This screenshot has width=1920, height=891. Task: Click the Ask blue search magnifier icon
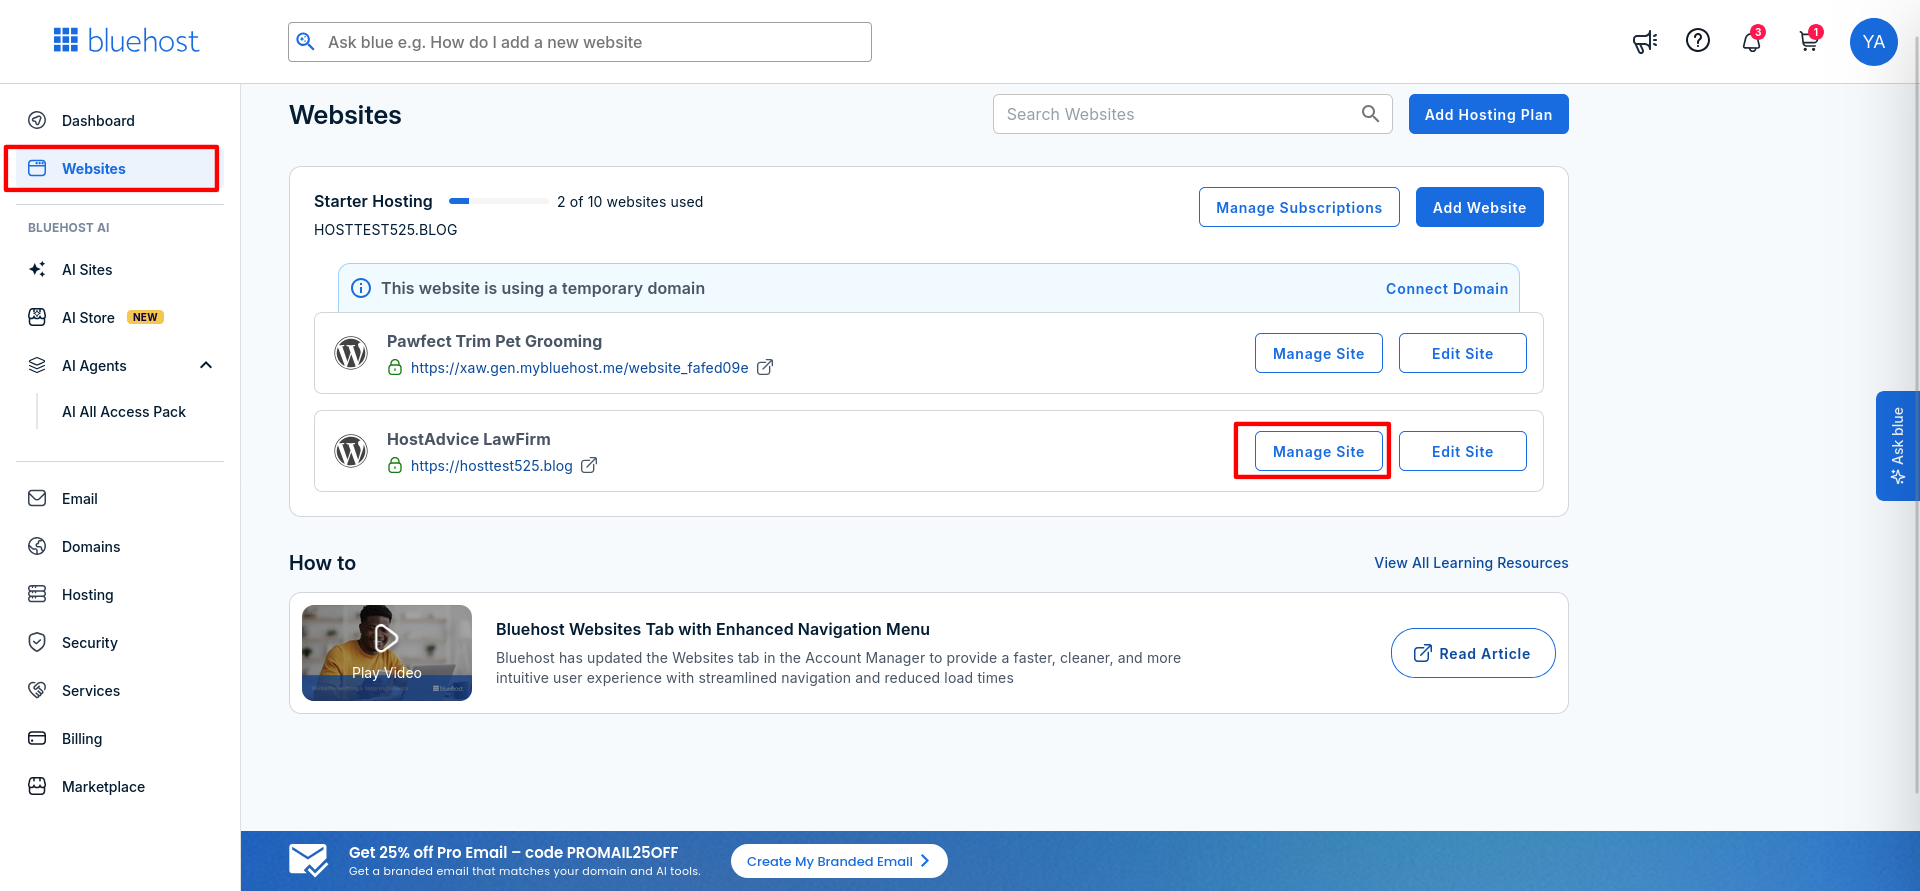[x=306, y=42]
